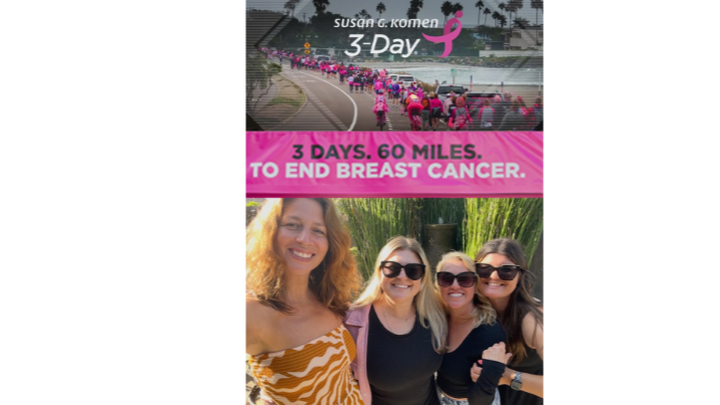The width and height of the screenshot is (720, 405).
Task: Click the yellow diamond road sign
Action: (307, 45)
